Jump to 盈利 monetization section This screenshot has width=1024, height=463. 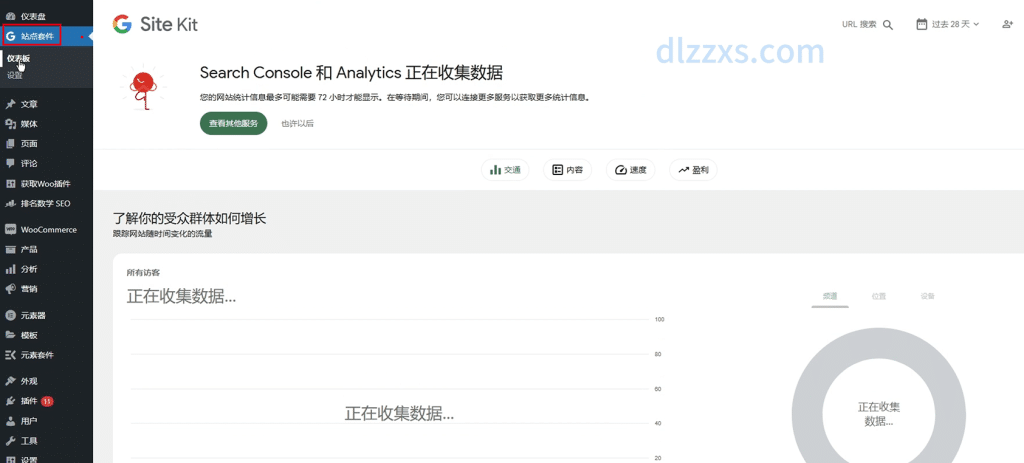pos(693,170)
